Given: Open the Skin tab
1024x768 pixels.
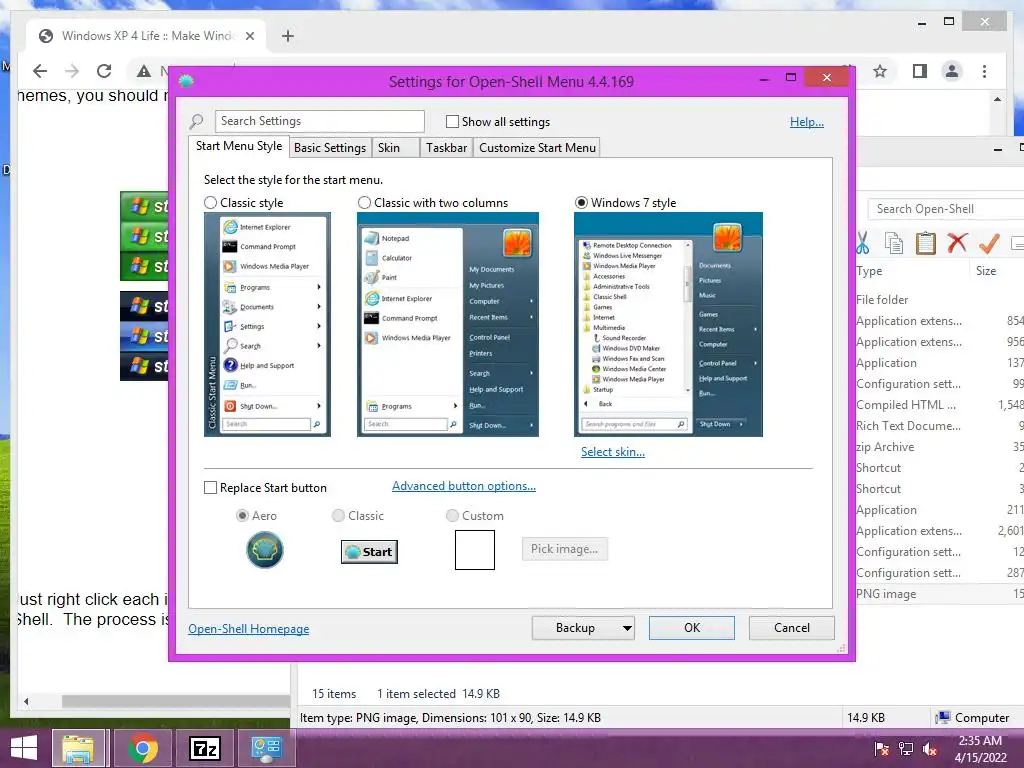Looking at the screenshot, I should 395,148.
